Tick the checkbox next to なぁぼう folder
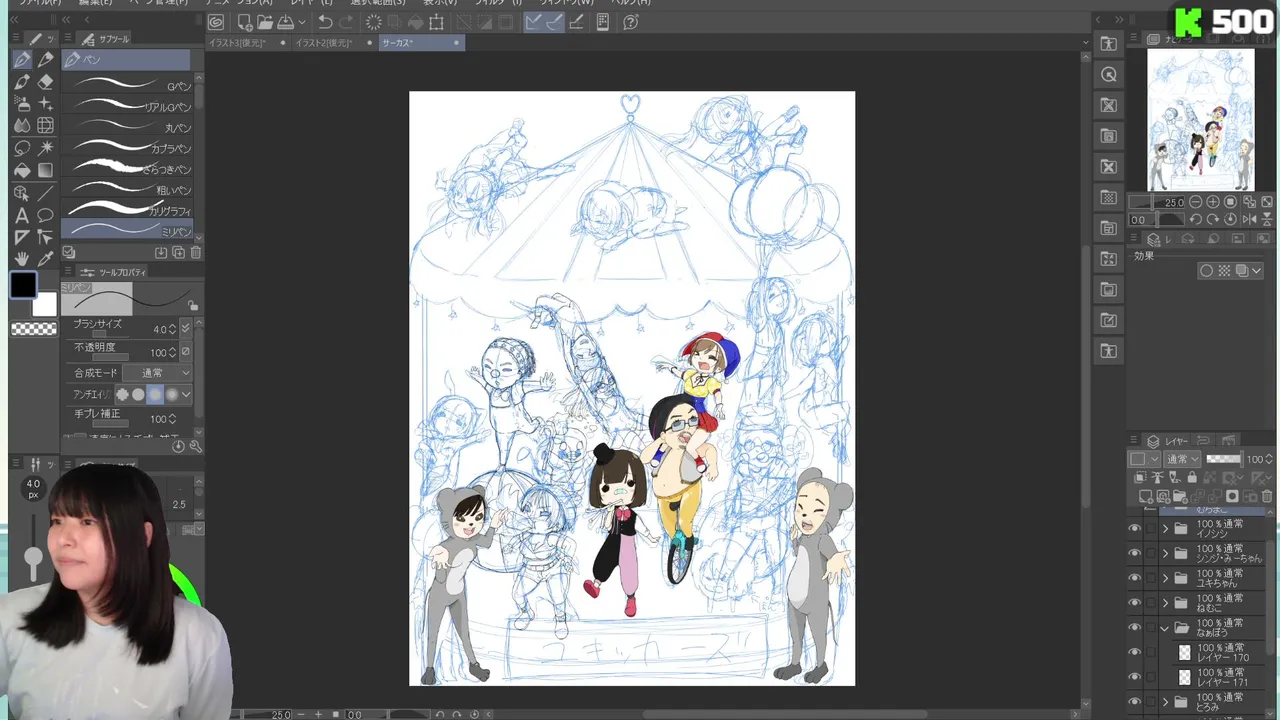Screen dimensions: 1280x720 (1150, 628)
